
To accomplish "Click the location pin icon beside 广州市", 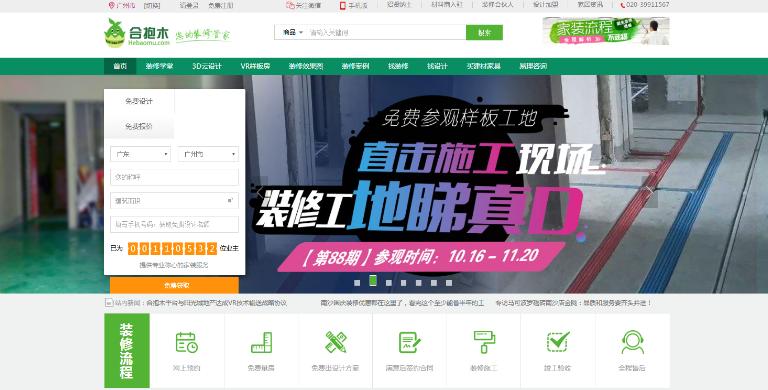I will pos(111,5).
